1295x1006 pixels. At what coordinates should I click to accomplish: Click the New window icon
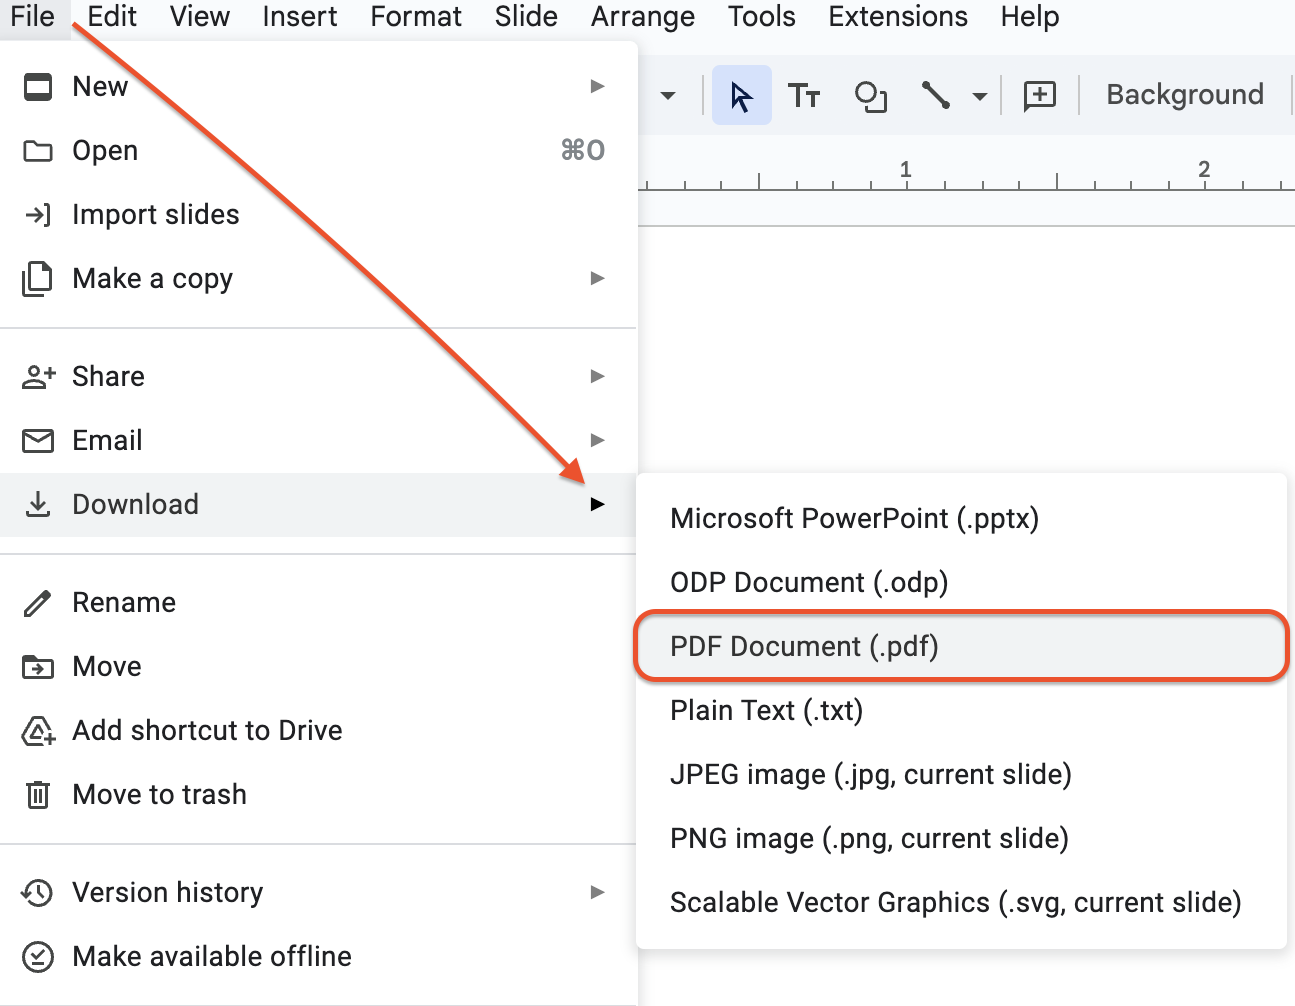[x=38, y=87]
